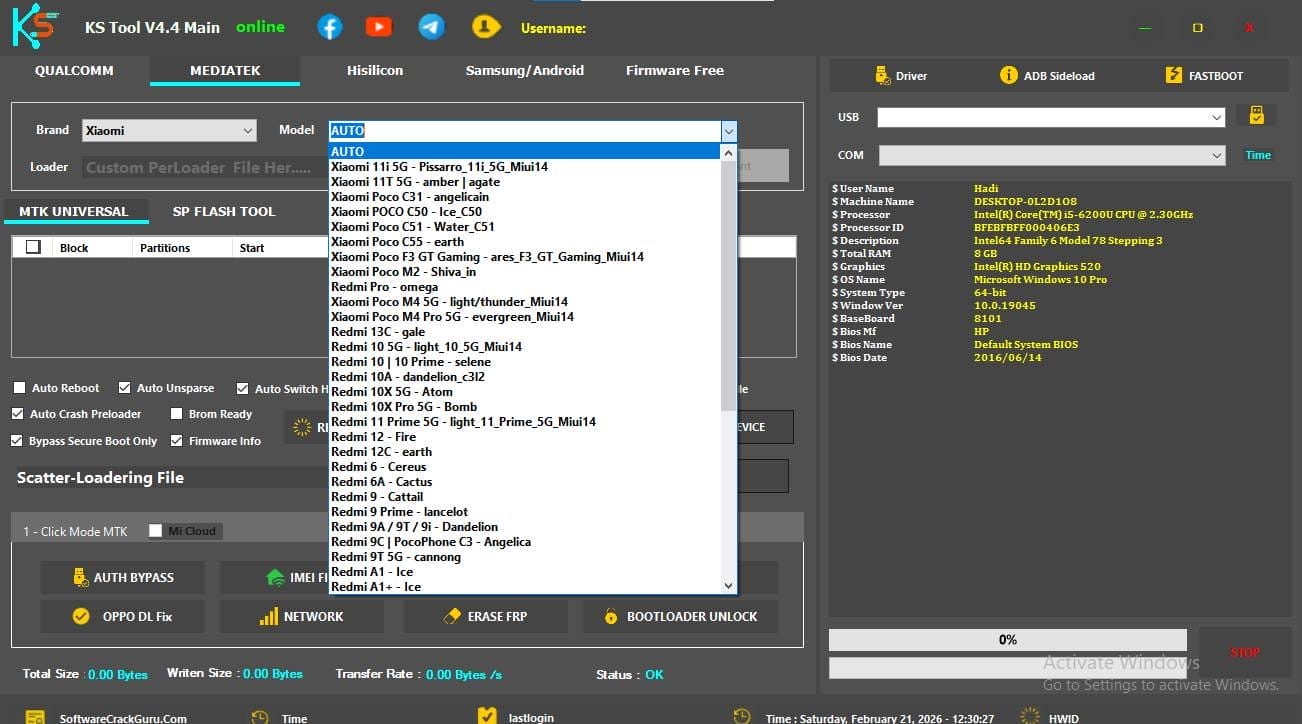
Task: Disable the Auto Unsparse option
Action: pyautogui.click(x=125, y=387)
